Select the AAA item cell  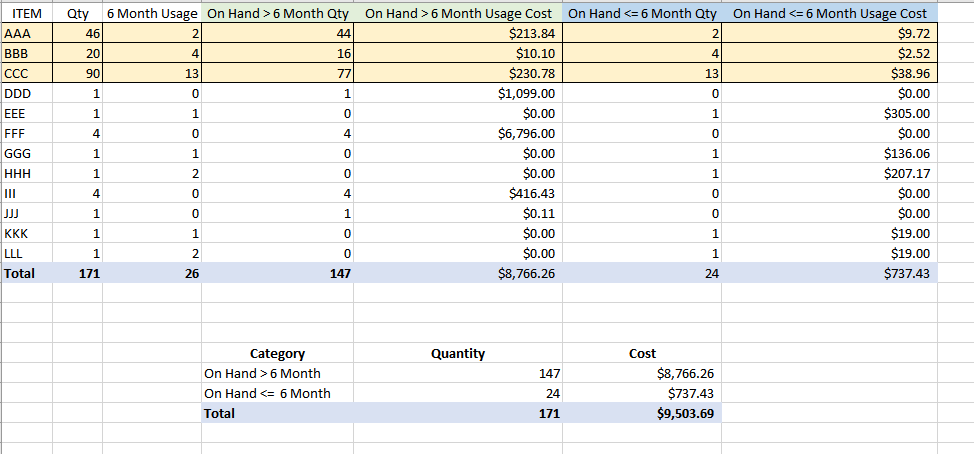tap(27, 34)
